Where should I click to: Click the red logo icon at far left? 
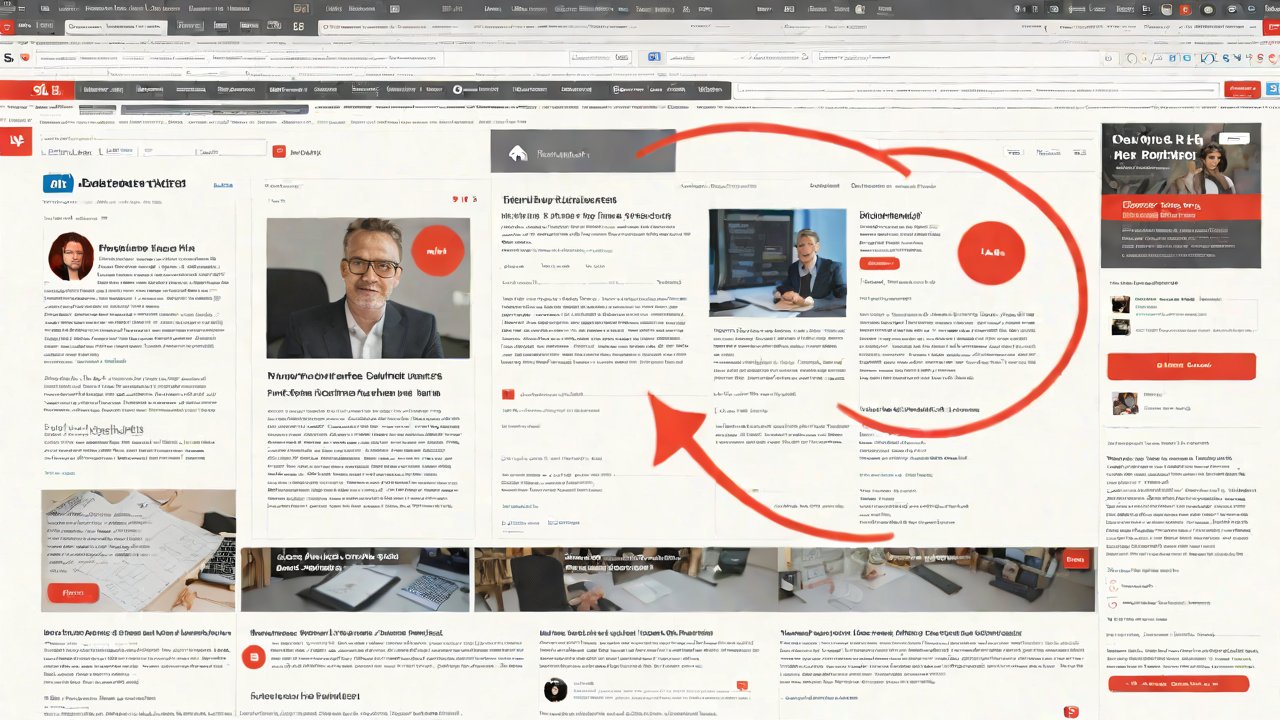click(x=16, y=141)
